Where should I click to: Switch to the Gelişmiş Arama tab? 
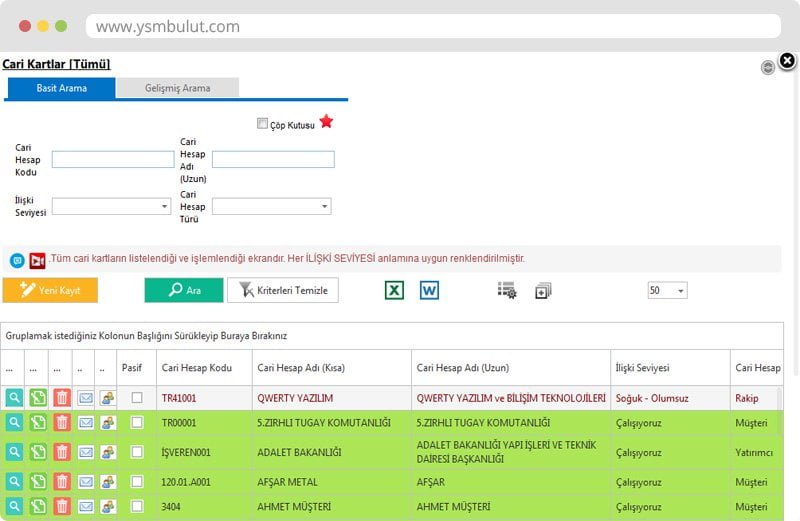(x=177, y=88)
